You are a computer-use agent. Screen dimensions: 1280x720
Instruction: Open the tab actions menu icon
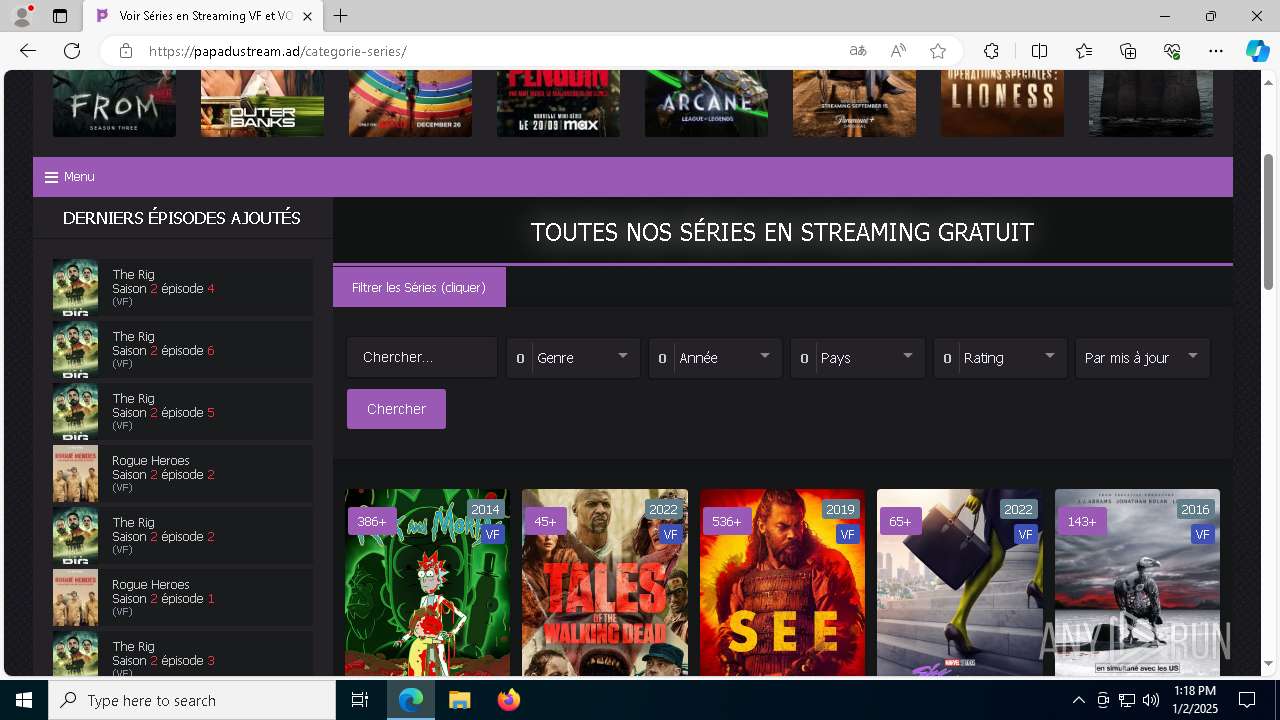[60, 16]
